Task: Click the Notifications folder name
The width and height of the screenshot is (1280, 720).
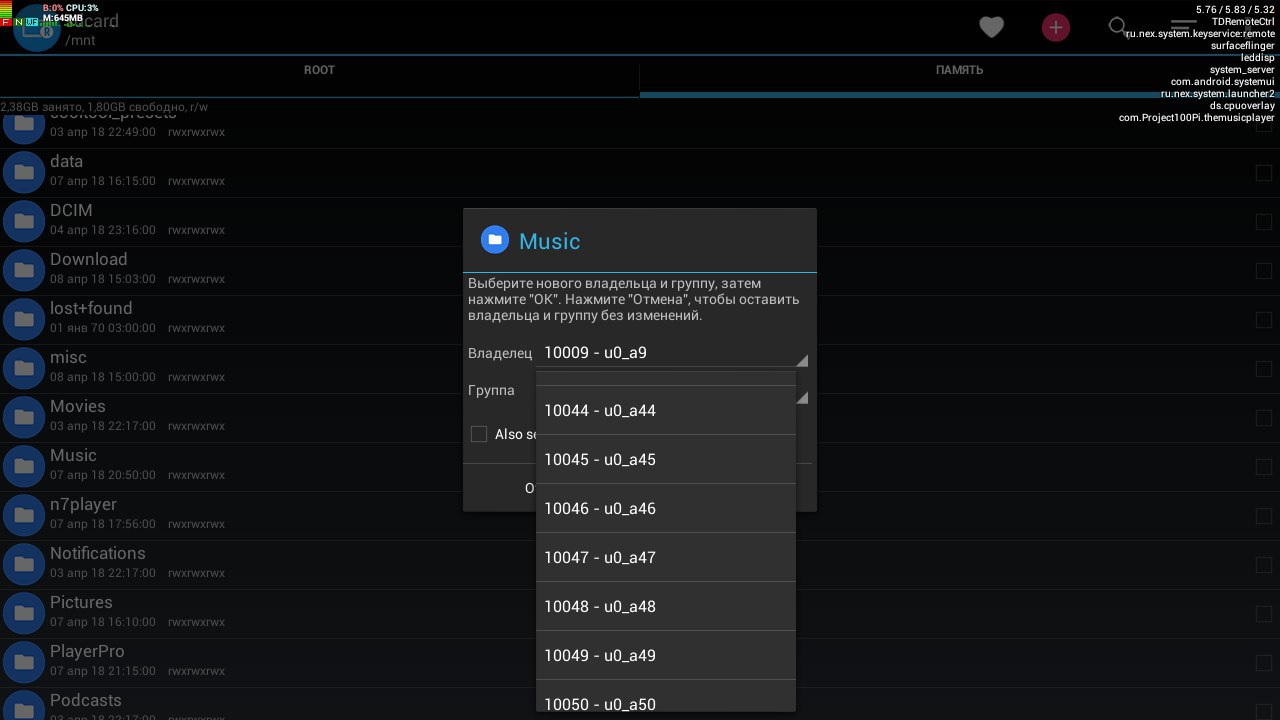Action: coord(98,553)
